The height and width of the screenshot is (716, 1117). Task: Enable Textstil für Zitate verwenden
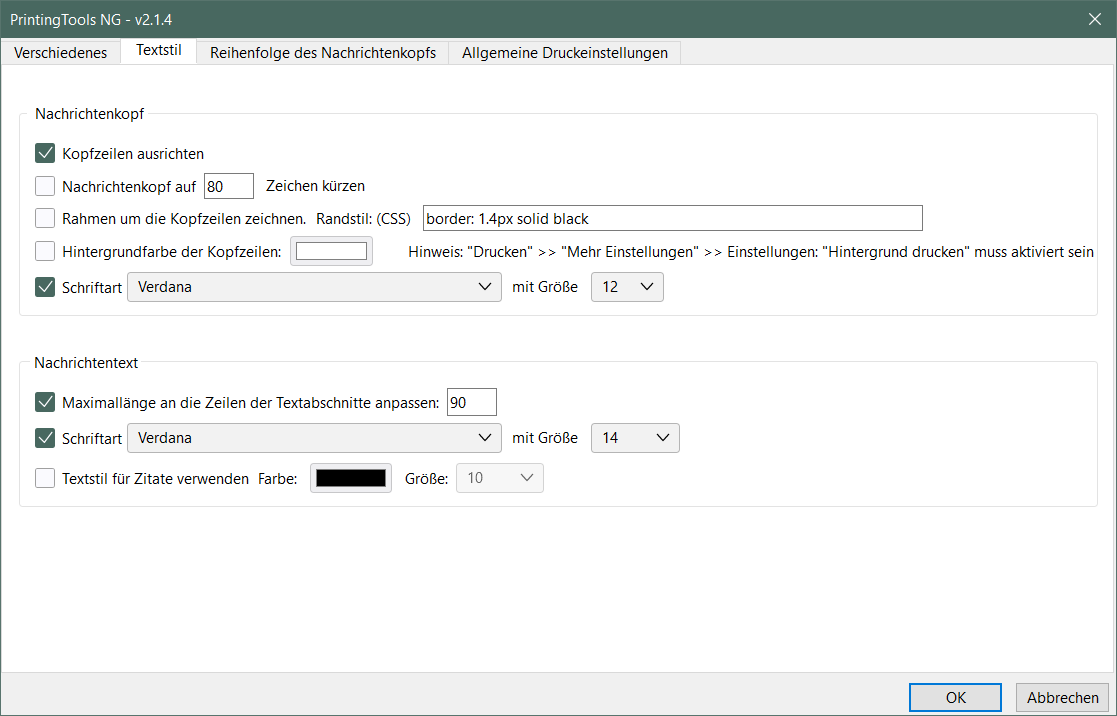click(45, 478)
